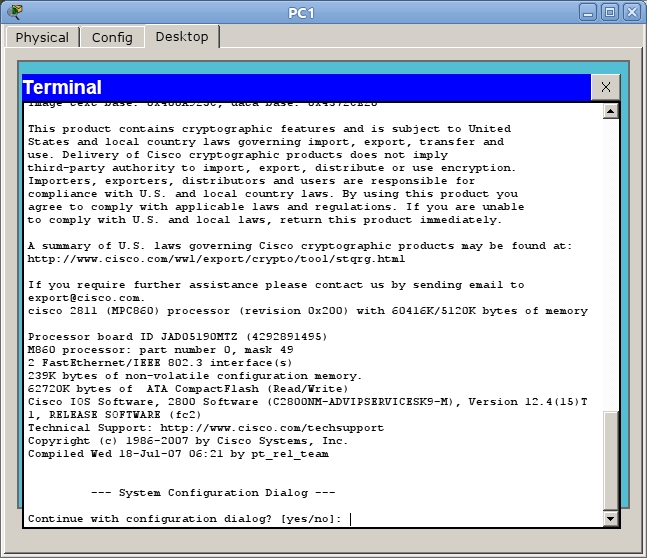647x558 pixels.
Task: Close the PC1 window
Action: click(632, 12)
